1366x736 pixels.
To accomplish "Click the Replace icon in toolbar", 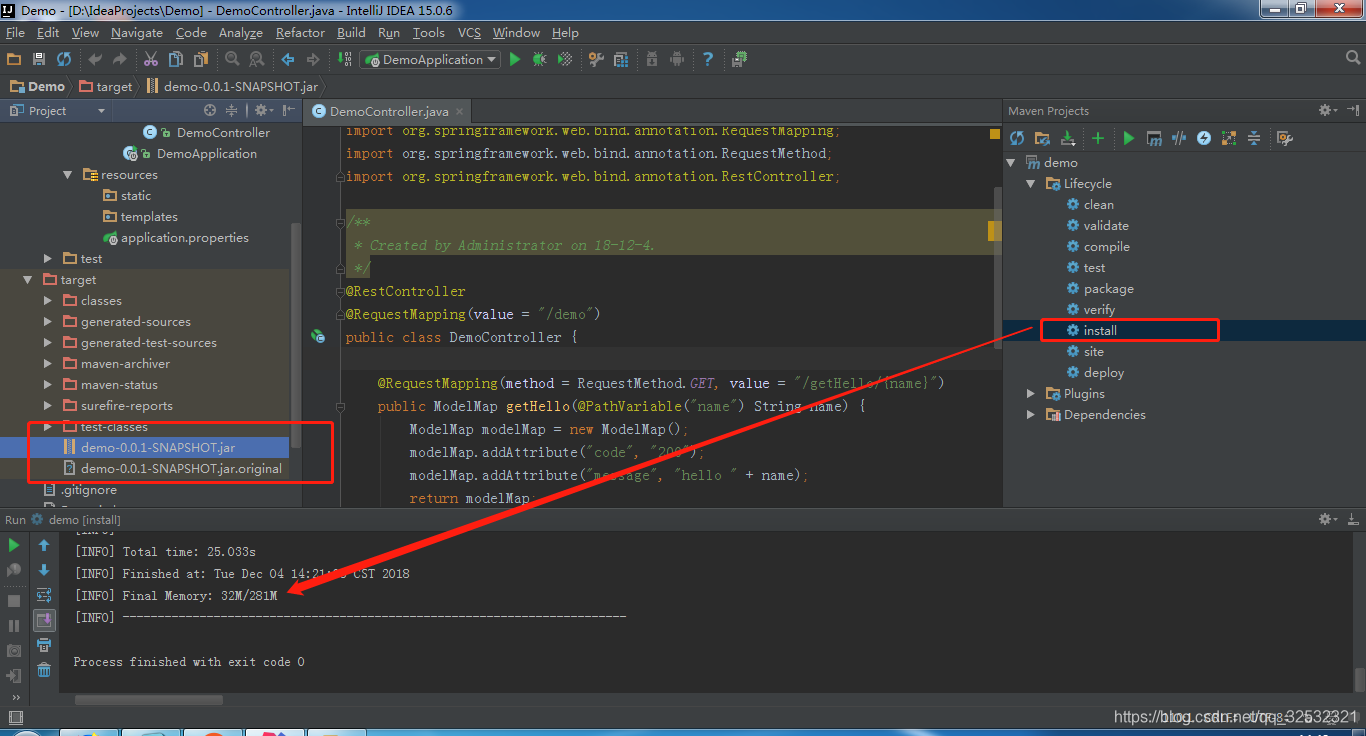I will [256, 59].
